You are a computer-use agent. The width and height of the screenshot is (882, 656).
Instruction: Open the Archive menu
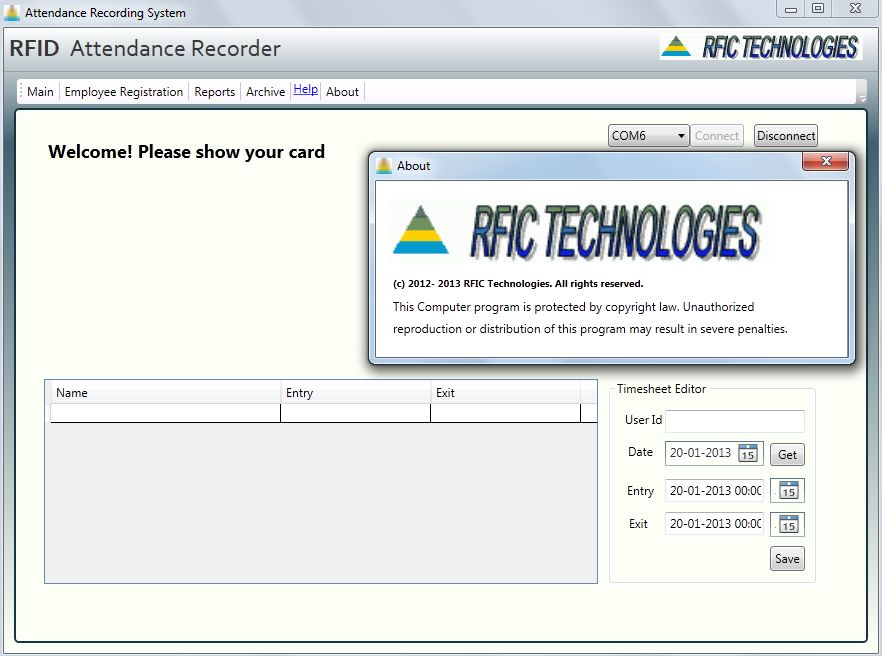pos(266,92)
